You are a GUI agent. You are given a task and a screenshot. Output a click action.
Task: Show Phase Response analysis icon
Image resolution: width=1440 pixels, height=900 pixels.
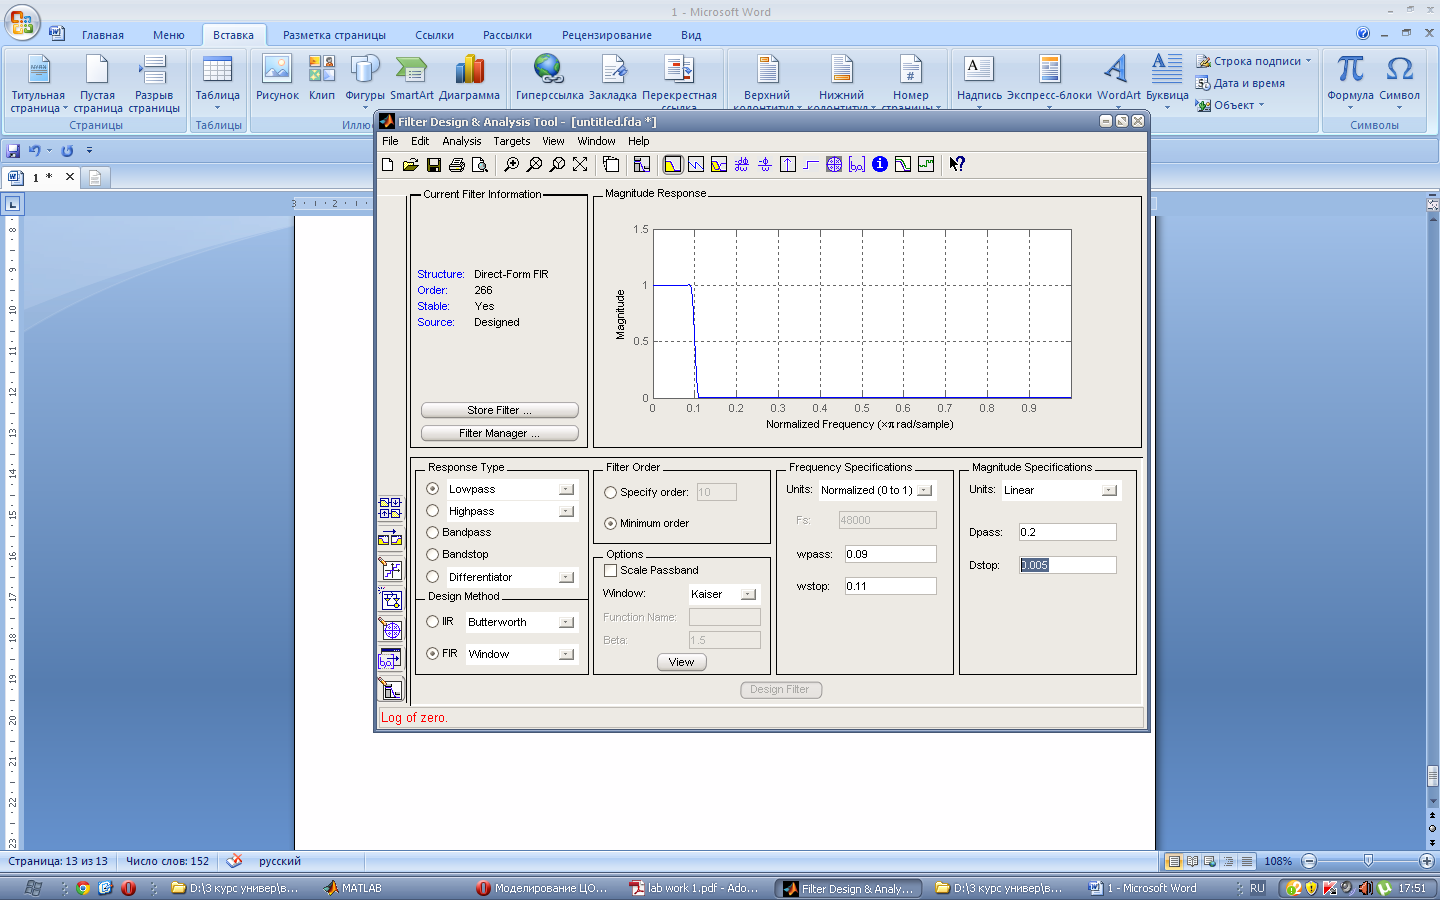point(696,165)
